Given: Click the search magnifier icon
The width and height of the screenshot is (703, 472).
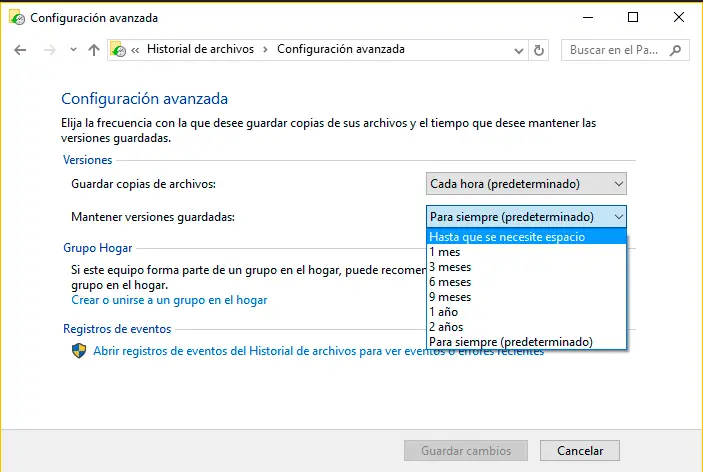Looking at the screenshot, I should click(x=677, y=50).
